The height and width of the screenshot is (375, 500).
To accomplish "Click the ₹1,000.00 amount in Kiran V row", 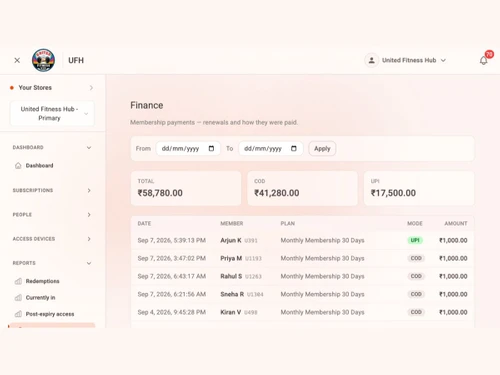I will pyautogui.click(x=453, y=312).
